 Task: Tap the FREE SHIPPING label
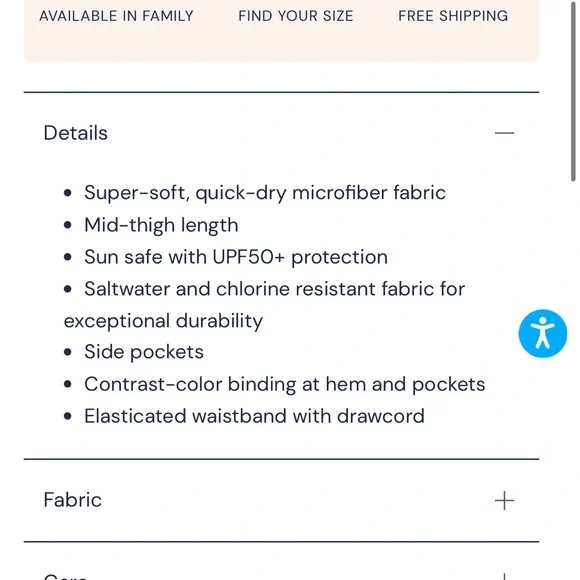click(453, 16)
